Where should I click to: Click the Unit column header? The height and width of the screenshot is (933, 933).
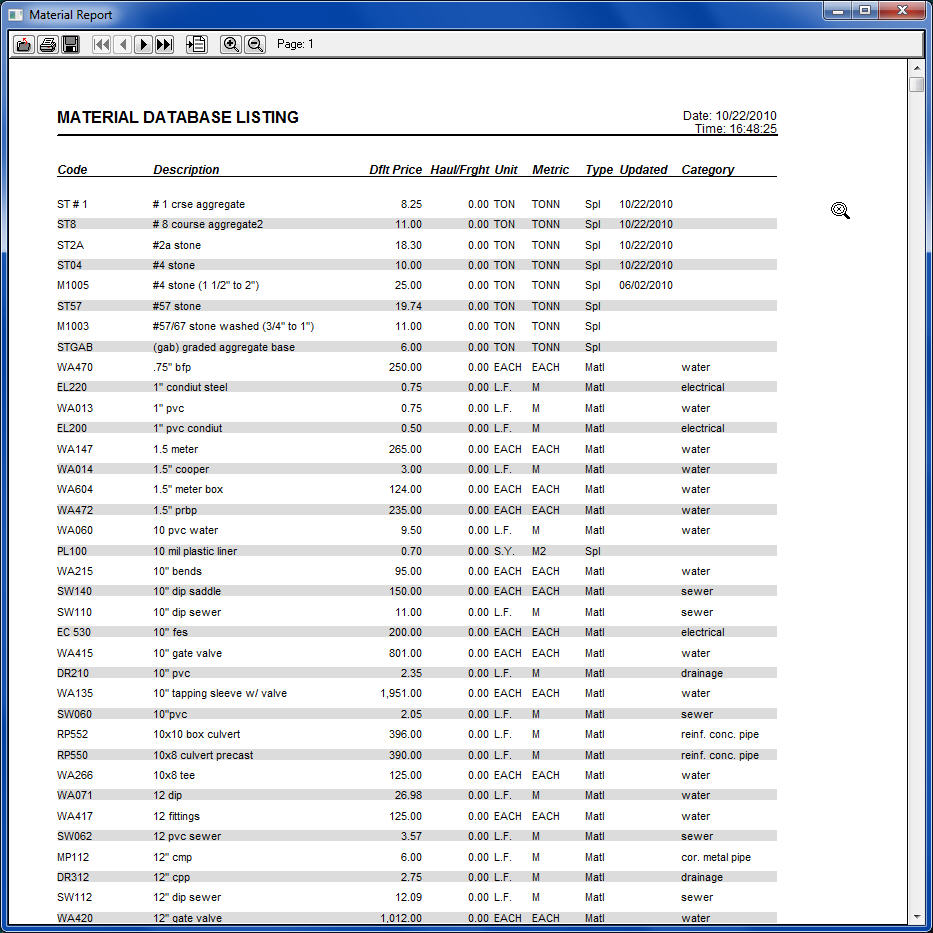click(x=506, y=170)
